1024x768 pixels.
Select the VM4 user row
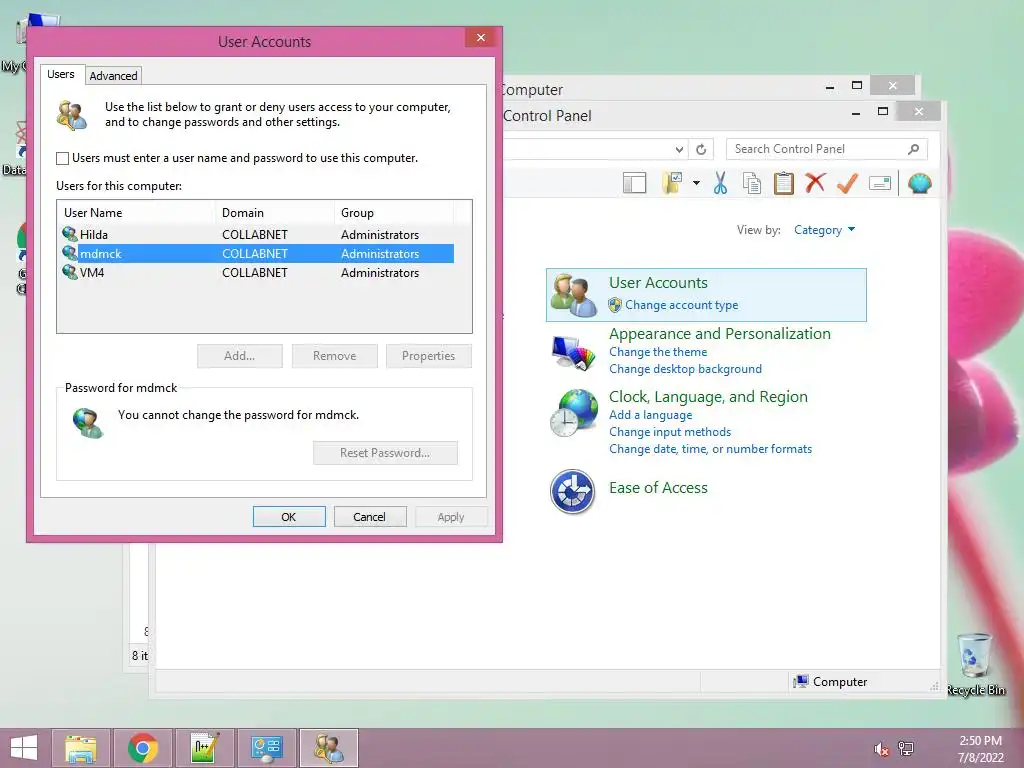[257, 272]
